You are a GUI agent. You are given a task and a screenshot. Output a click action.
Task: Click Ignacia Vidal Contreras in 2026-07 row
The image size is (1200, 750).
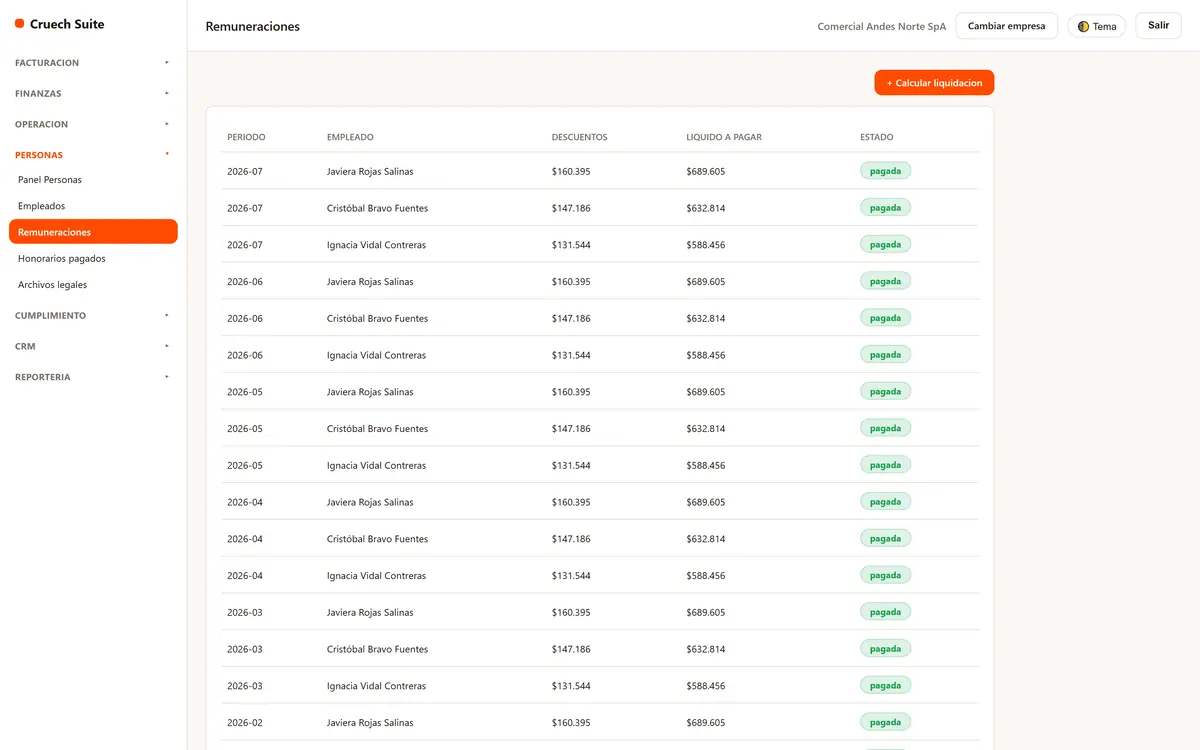coord(376,245)
